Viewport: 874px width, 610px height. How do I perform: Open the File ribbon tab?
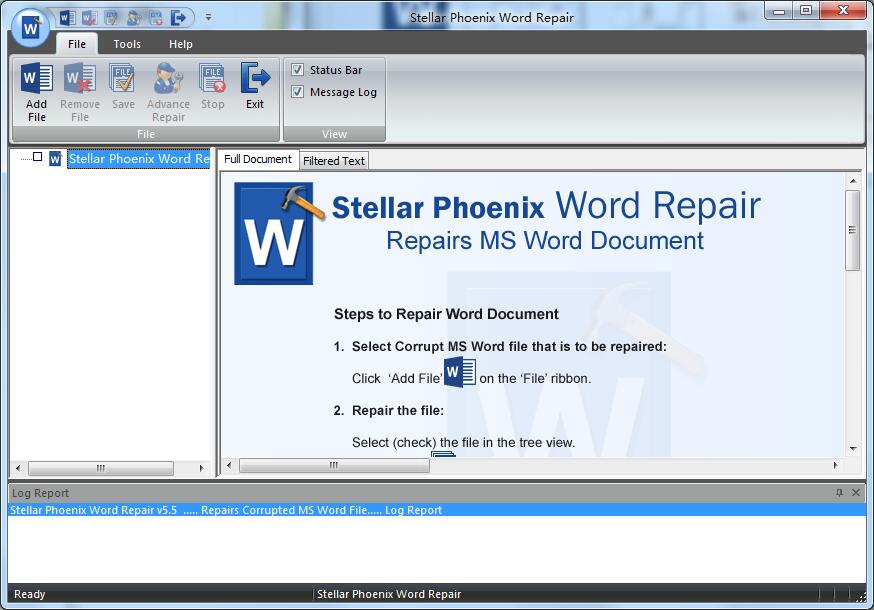(77, 43)
